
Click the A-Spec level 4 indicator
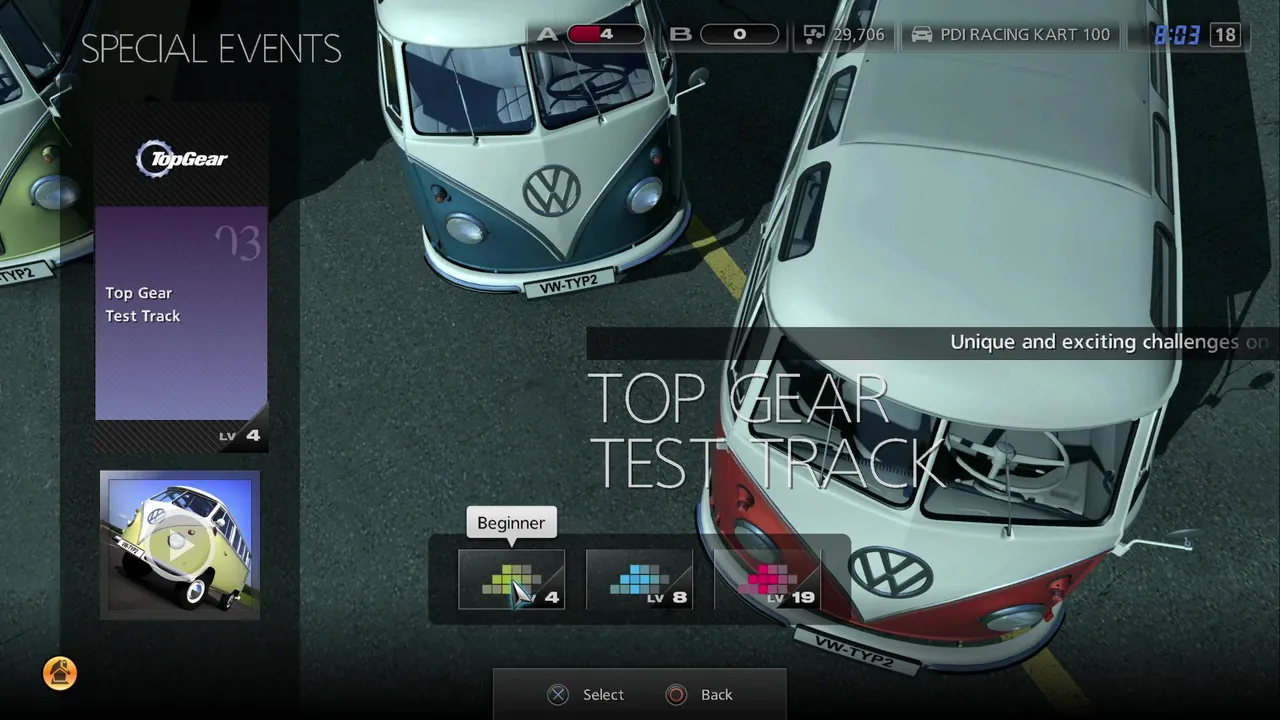pyautogui.click(x=591, y=34)
